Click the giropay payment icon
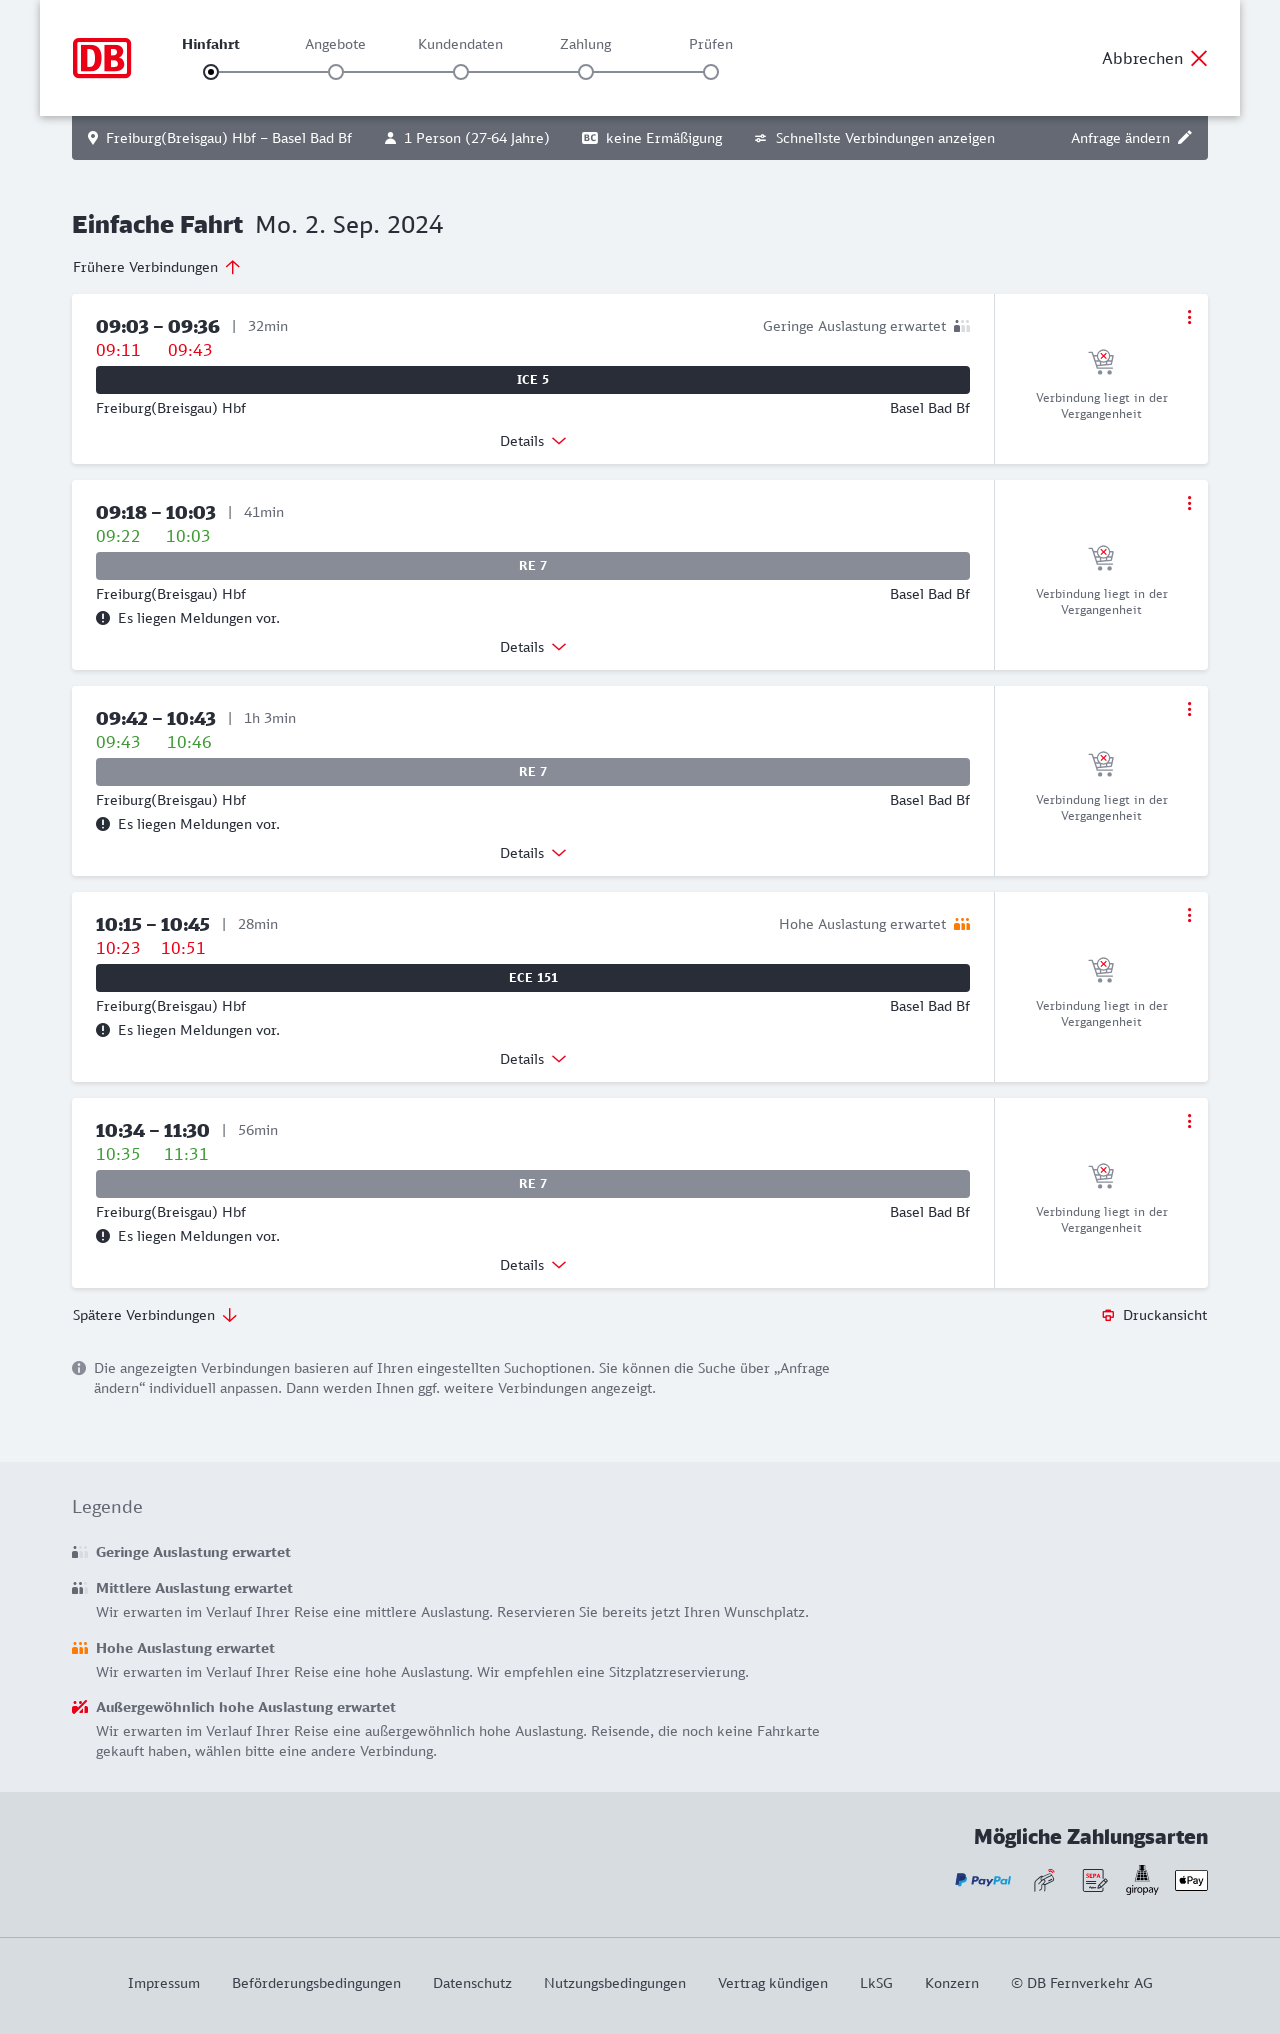 click(1142, 1880)
